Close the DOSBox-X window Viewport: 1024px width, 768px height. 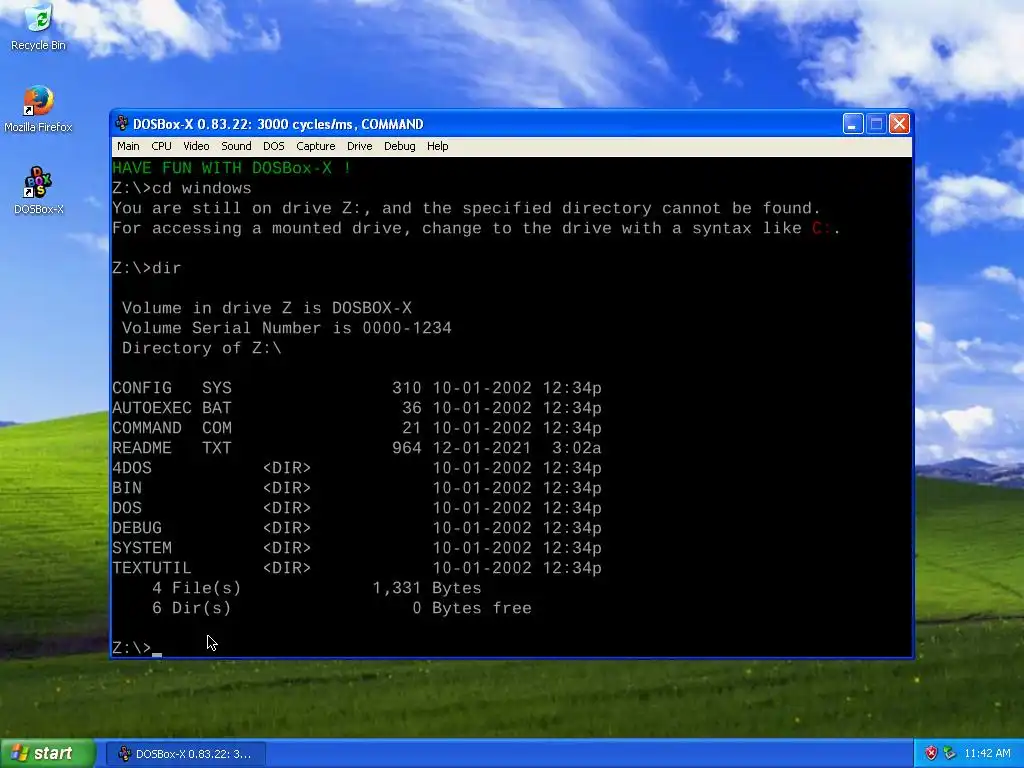[899, 123]
